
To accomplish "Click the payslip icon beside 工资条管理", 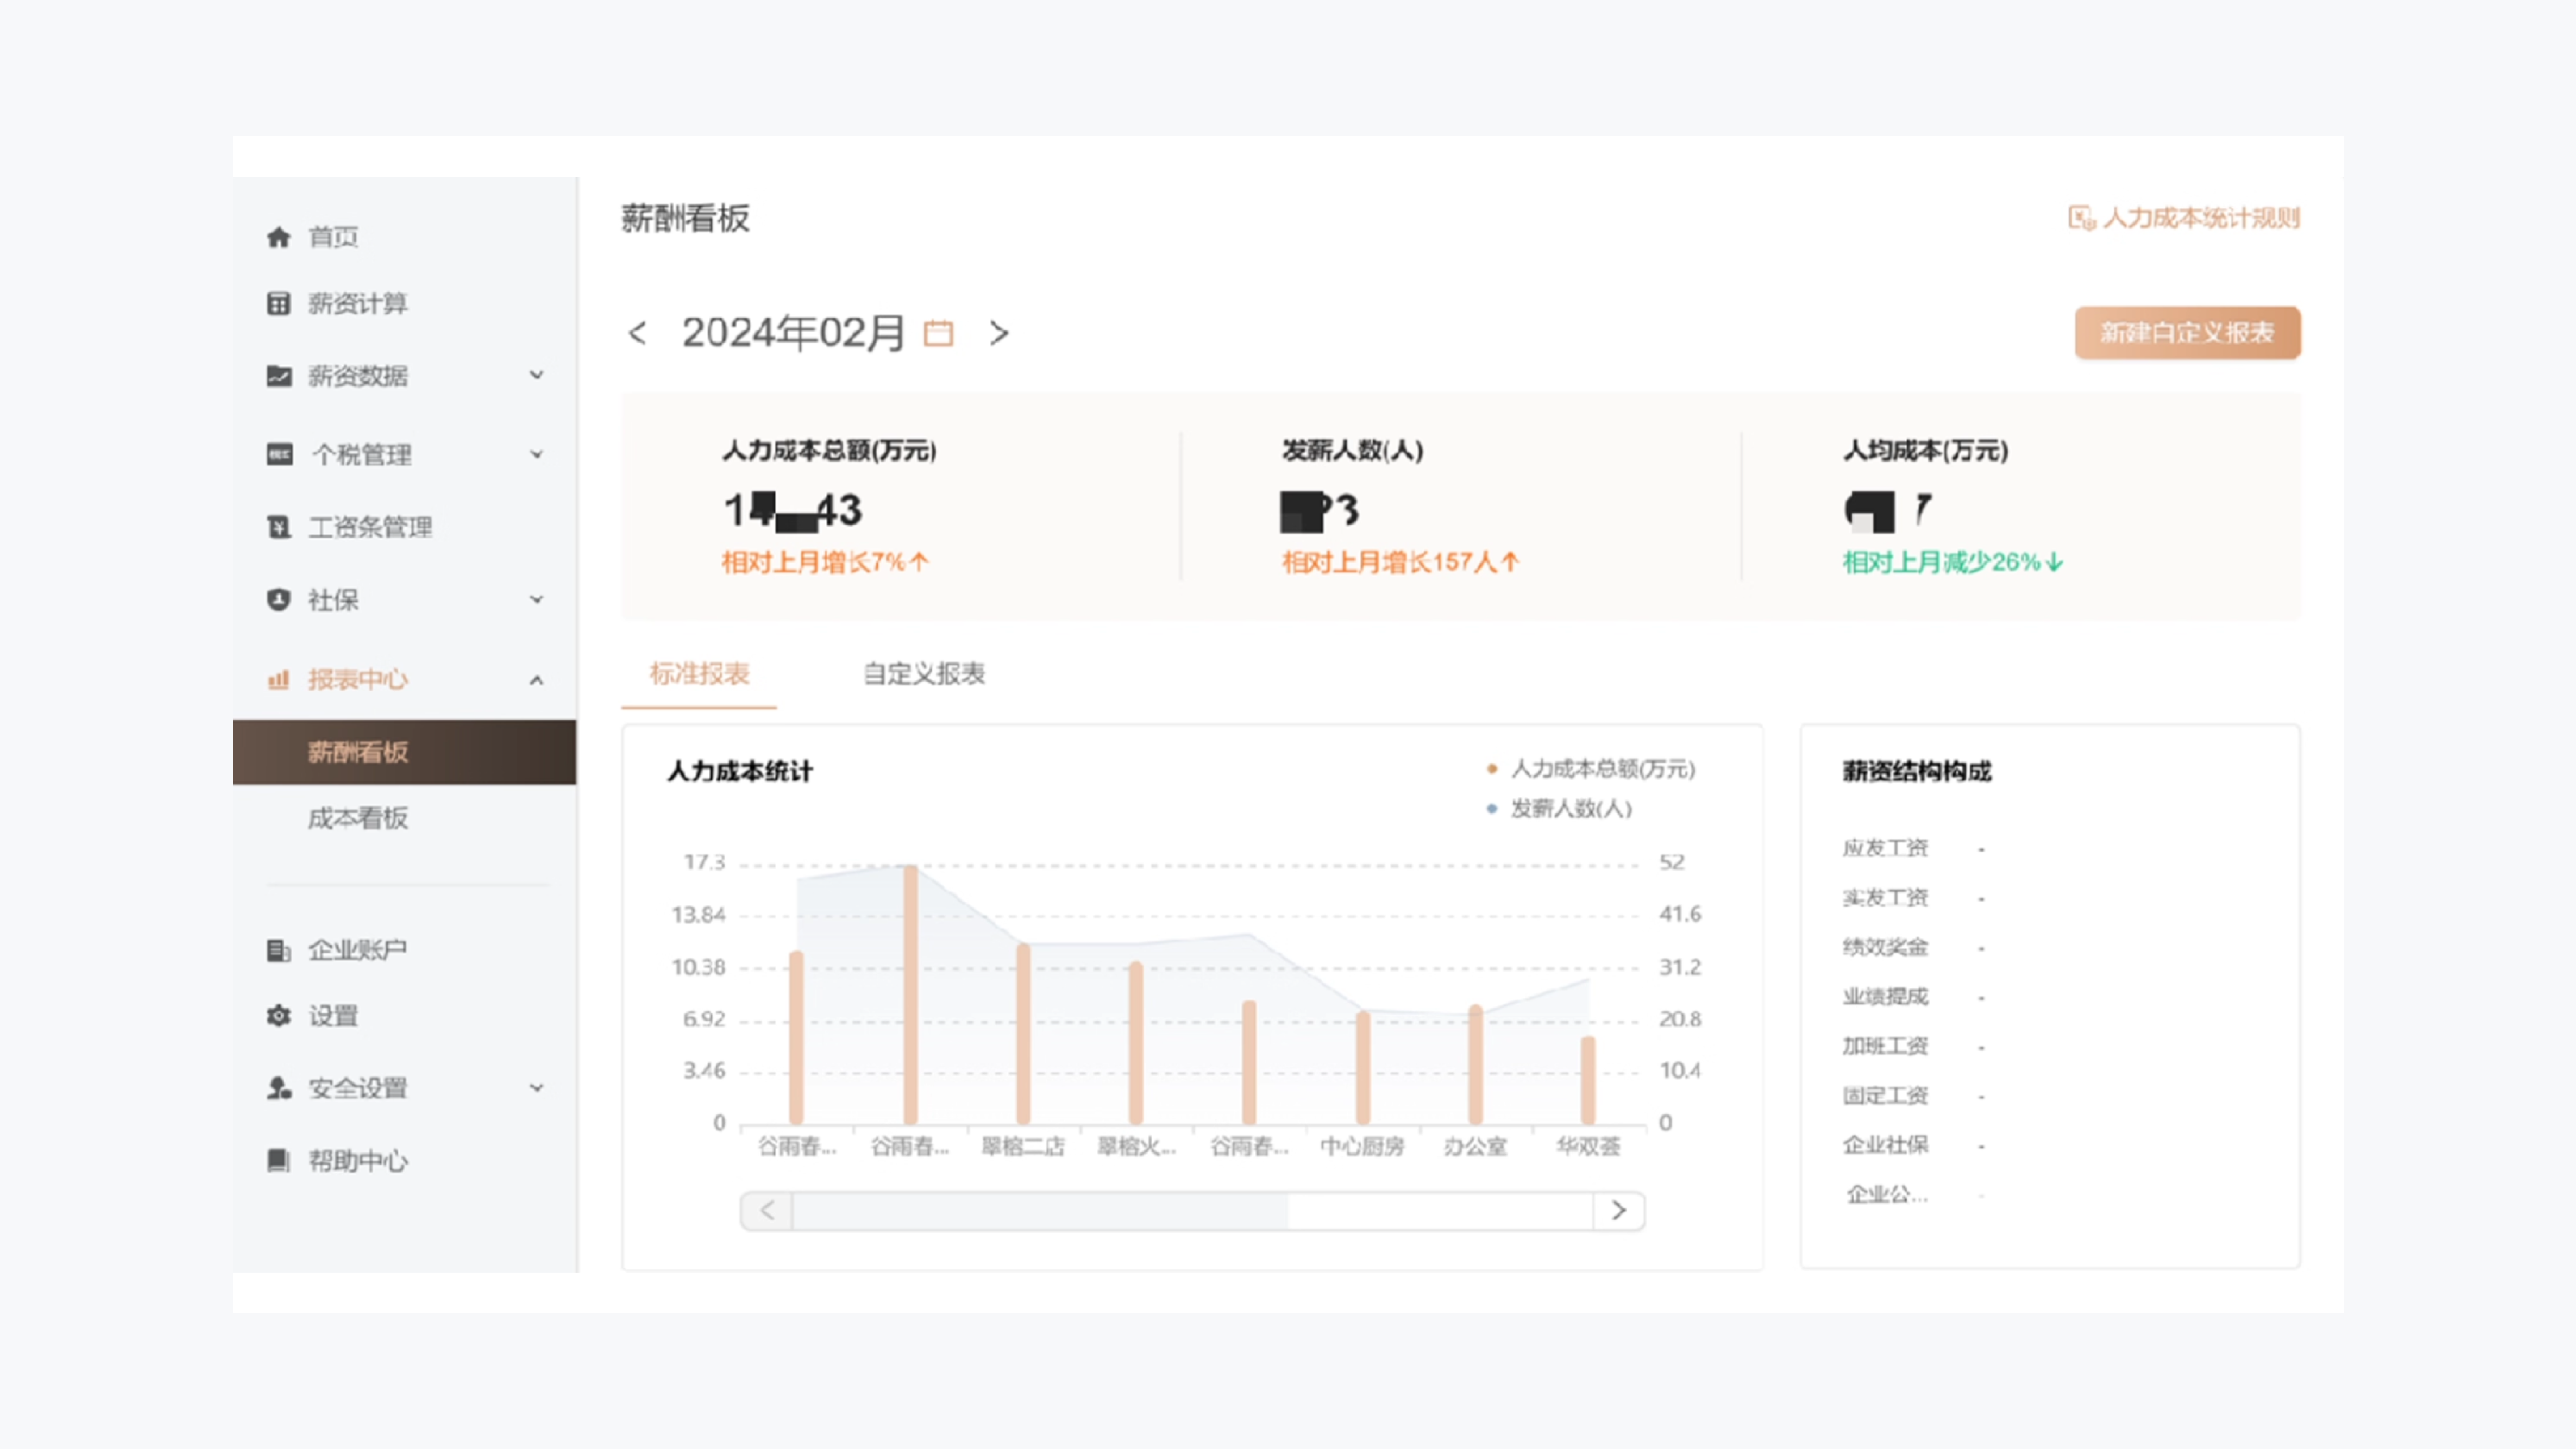I will click(x=278, y=527).
